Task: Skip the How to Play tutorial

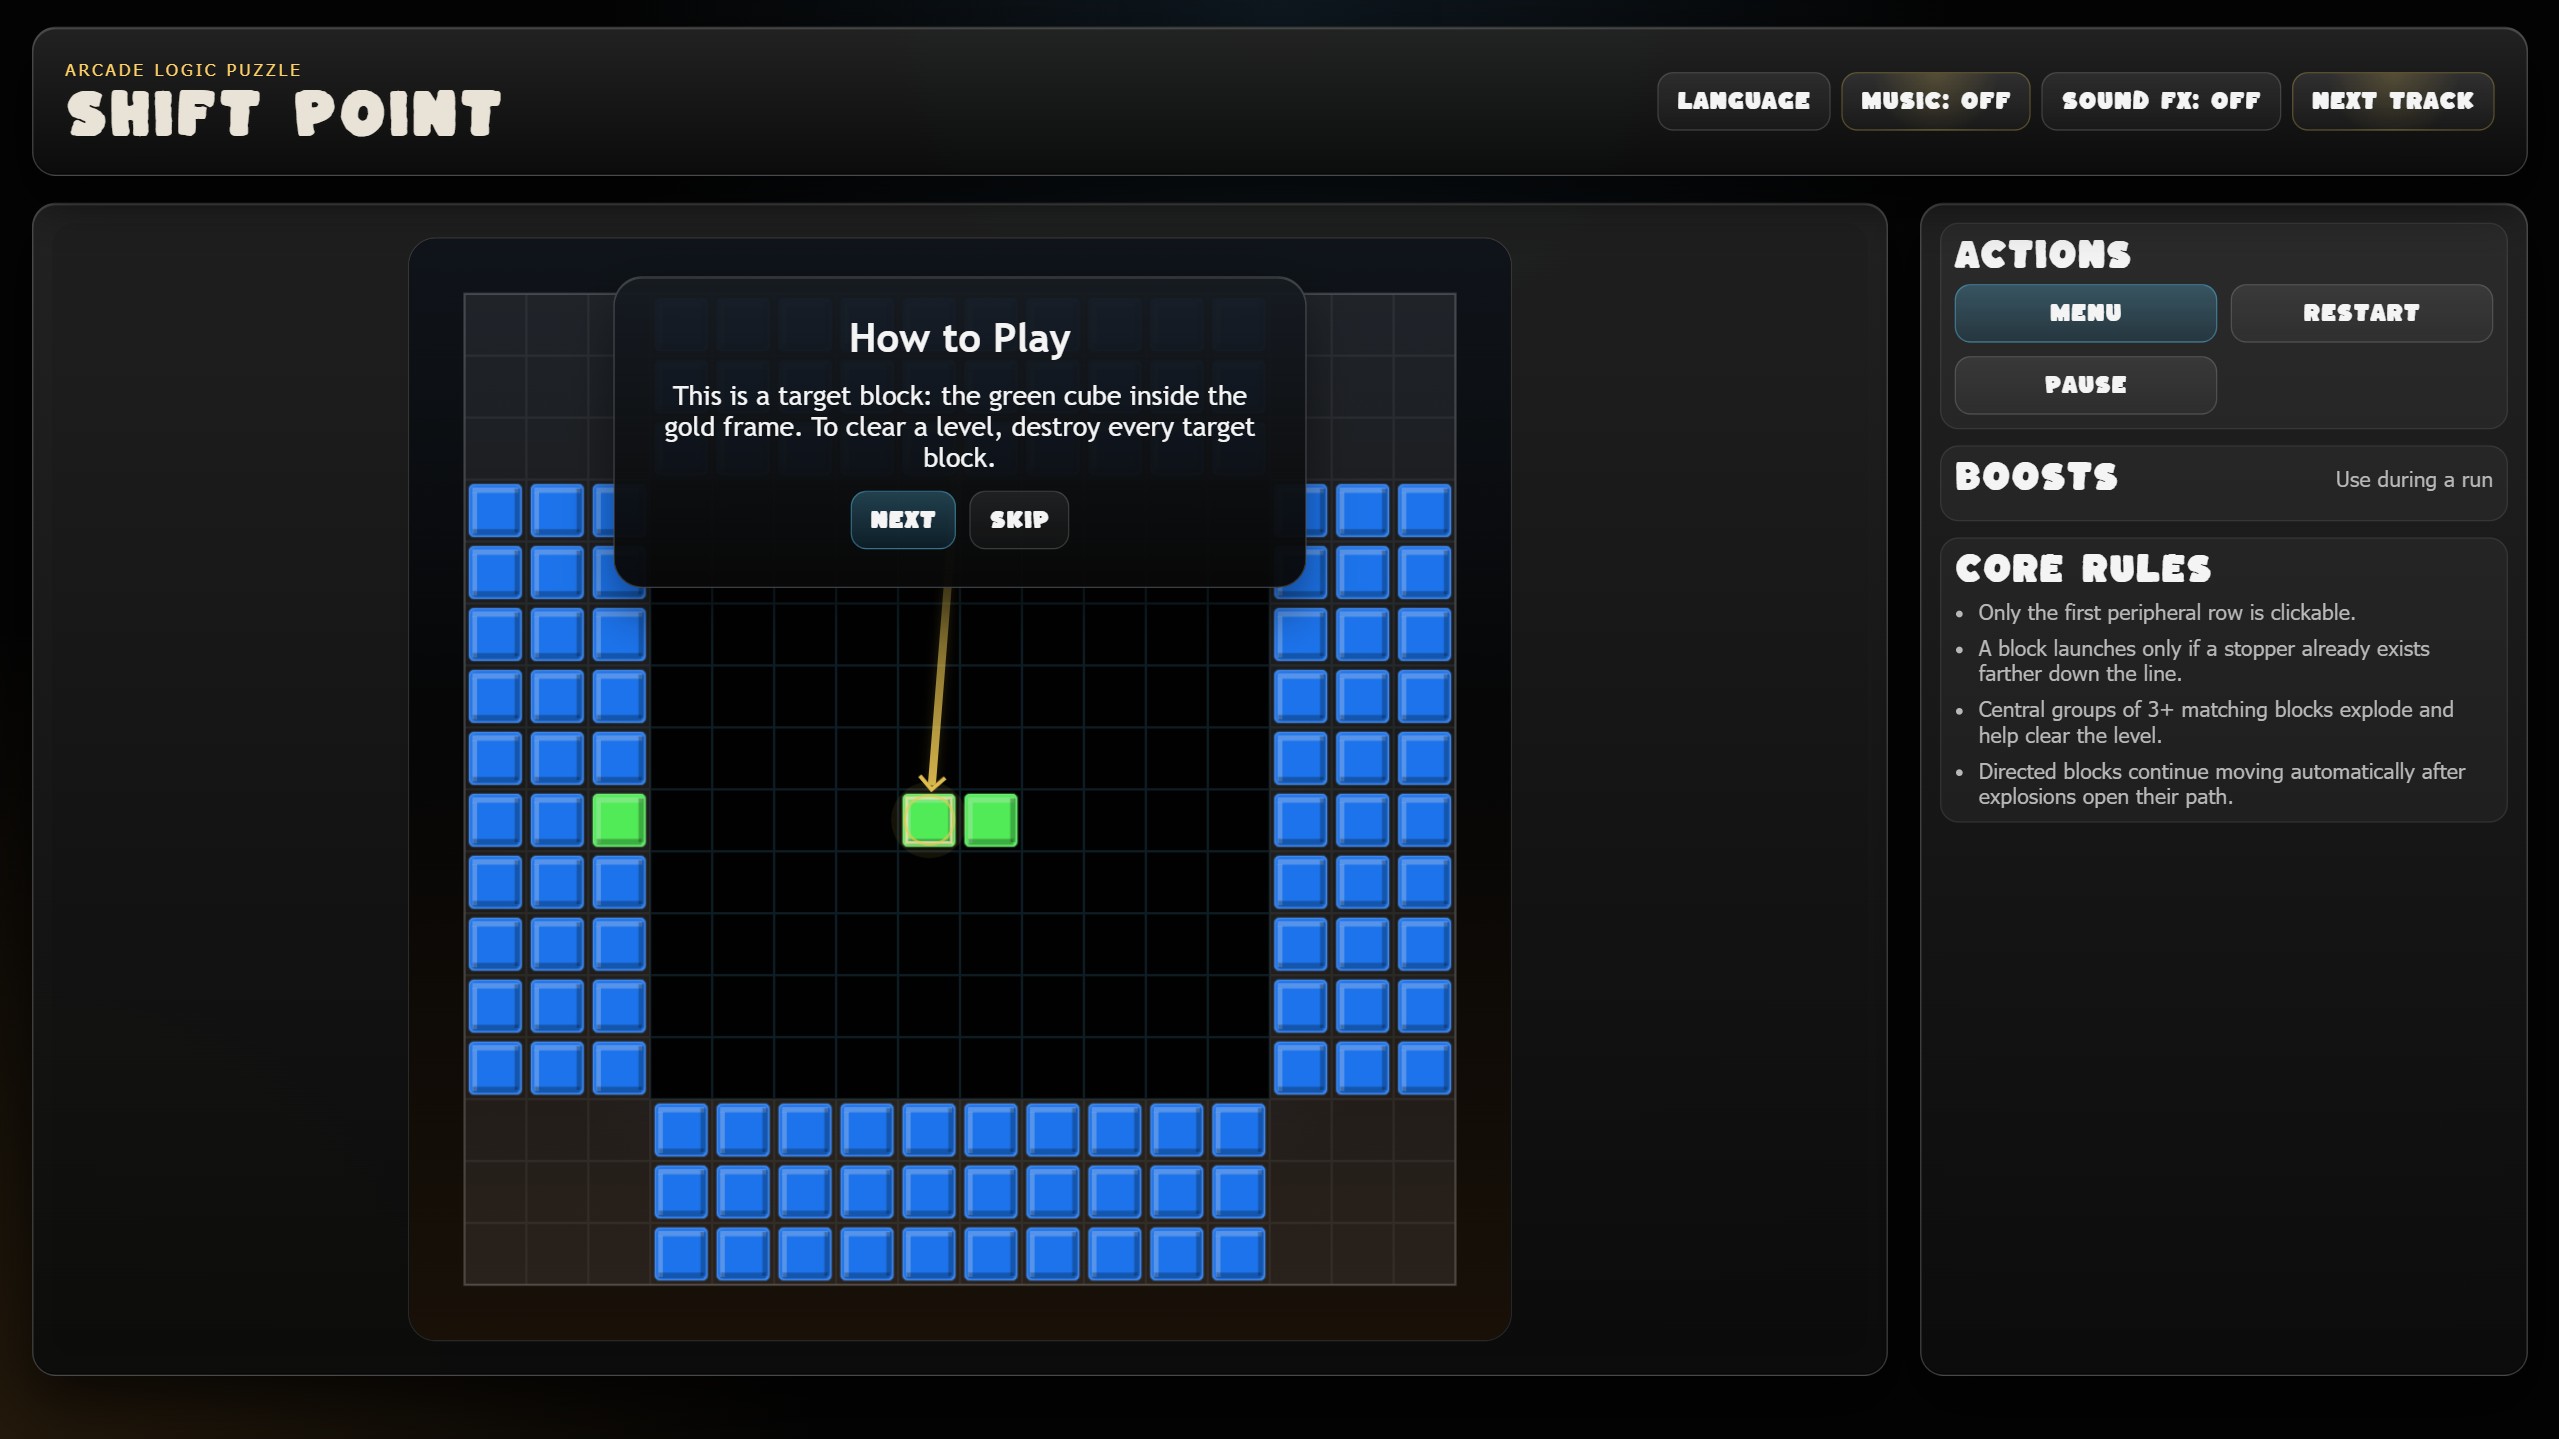Action: 1018,520
